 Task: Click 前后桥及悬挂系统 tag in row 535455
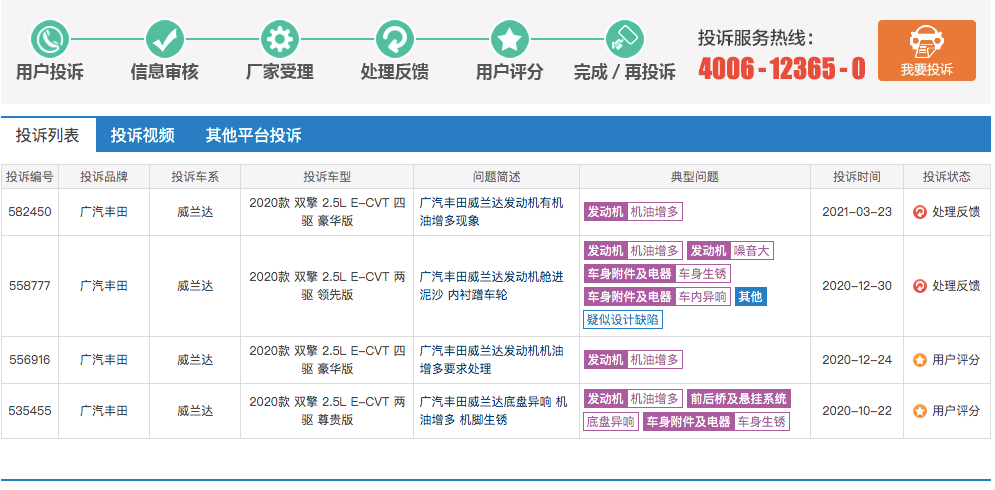[x=739, y=399]
